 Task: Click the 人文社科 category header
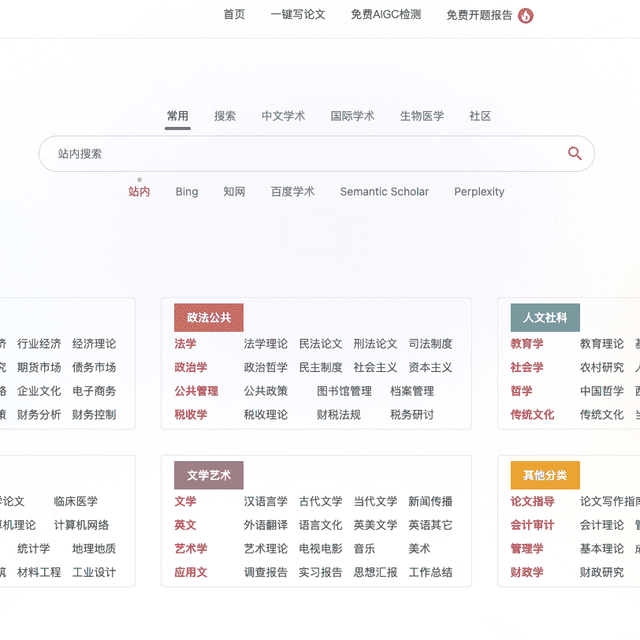coord(545,318)
